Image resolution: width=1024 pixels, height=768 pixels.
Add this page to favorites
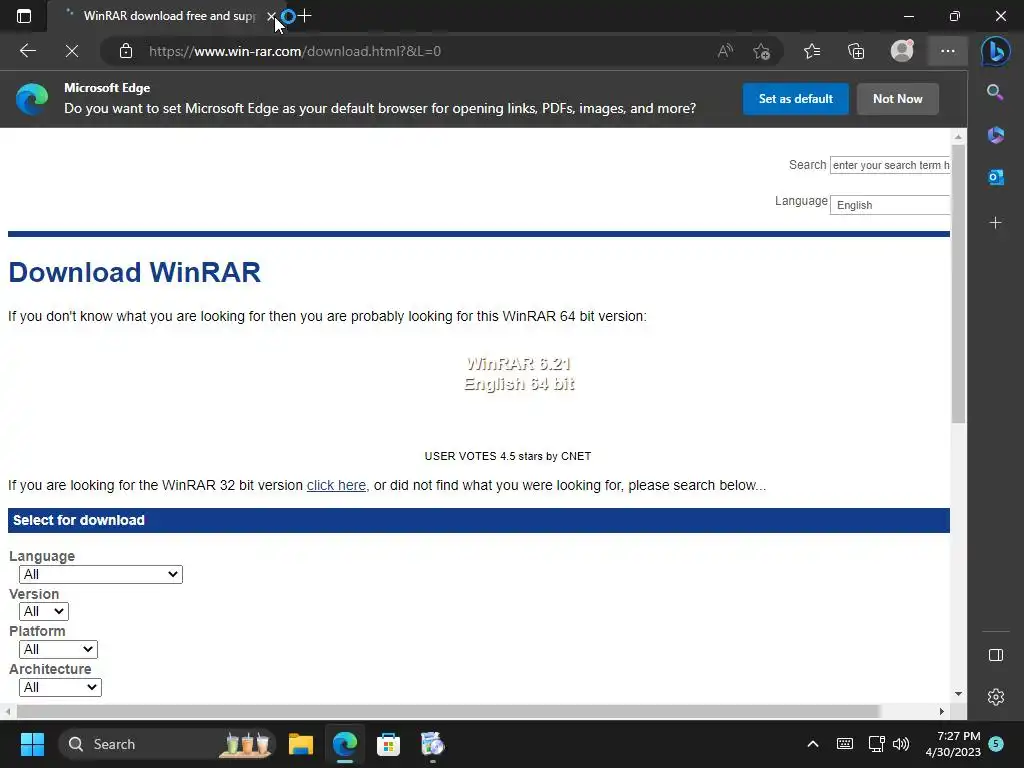pyautogui.click(x=761, y=51)
